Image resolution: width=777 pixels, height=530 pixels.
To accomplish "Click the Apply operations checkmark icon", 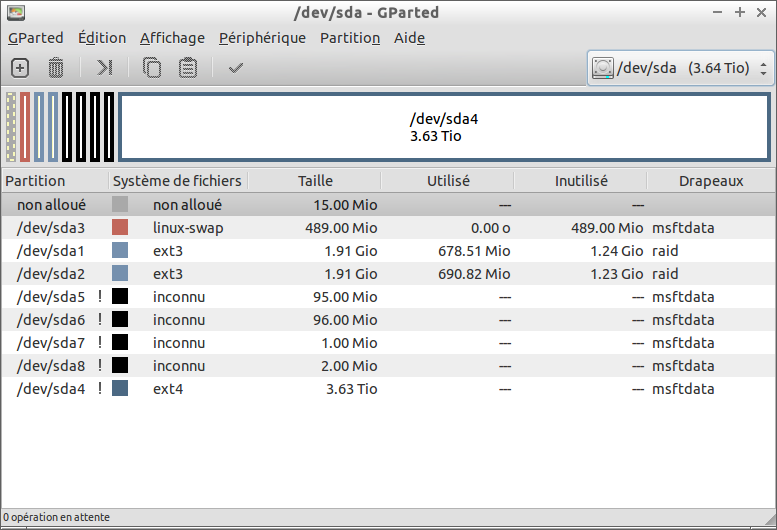I will (x=236, y=68).
